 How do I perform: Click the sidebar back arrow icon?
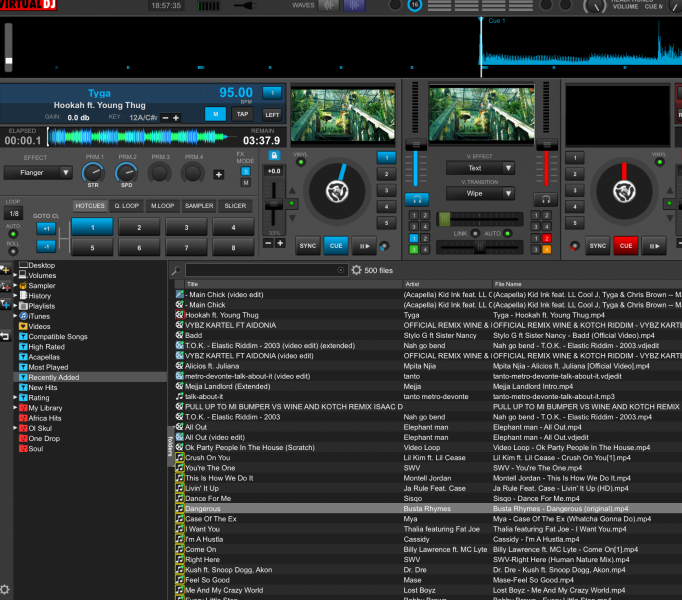click(x=5, y=336)
